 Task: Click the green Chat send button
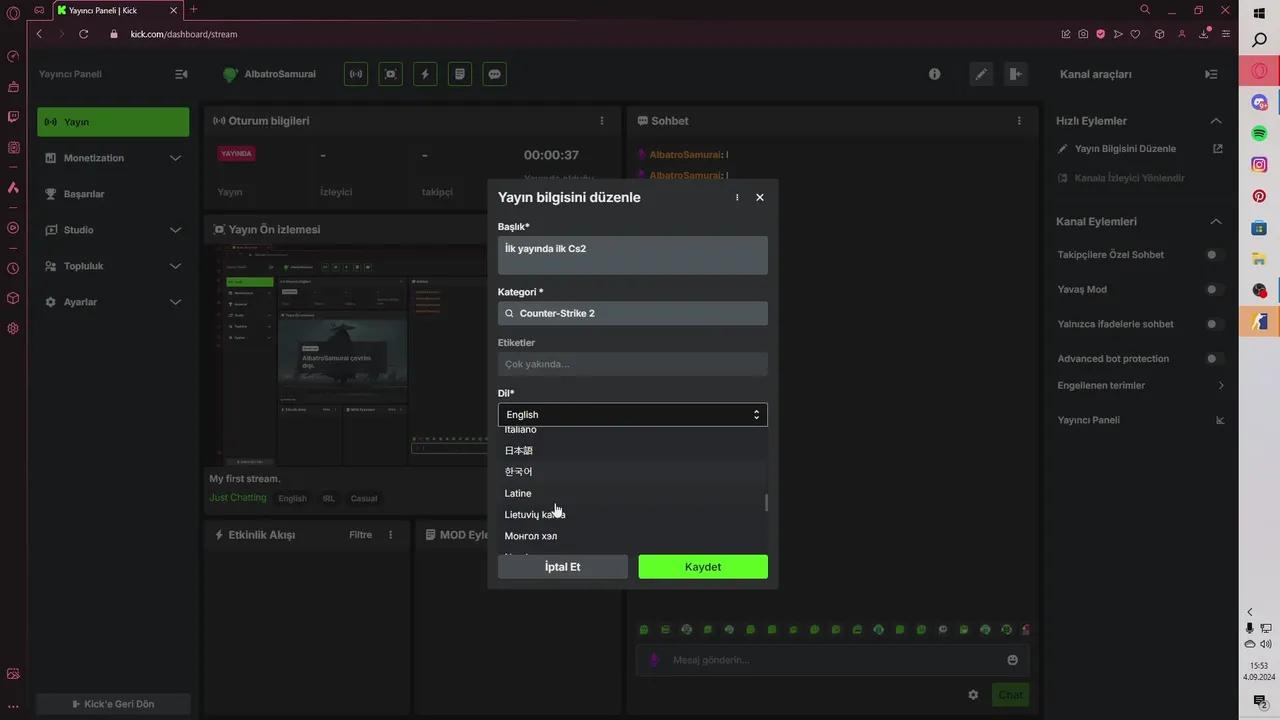(1010, 695)
